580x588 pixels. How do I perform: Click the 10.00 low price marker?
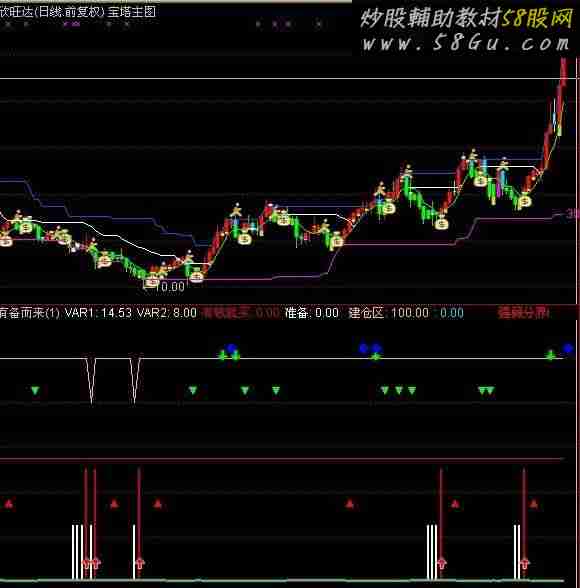[169, 287]
